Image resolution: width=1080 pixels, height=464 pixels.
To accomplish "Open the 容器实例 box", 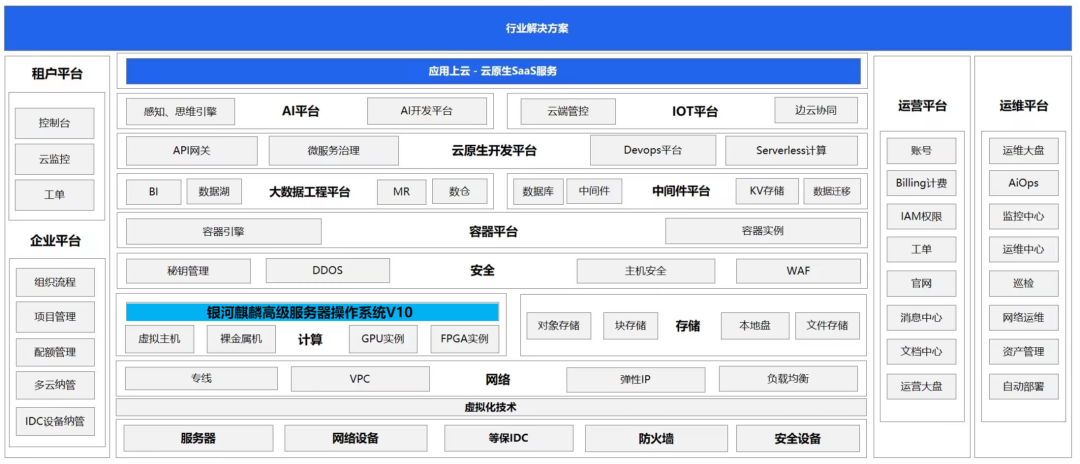I will pos(762,231).
